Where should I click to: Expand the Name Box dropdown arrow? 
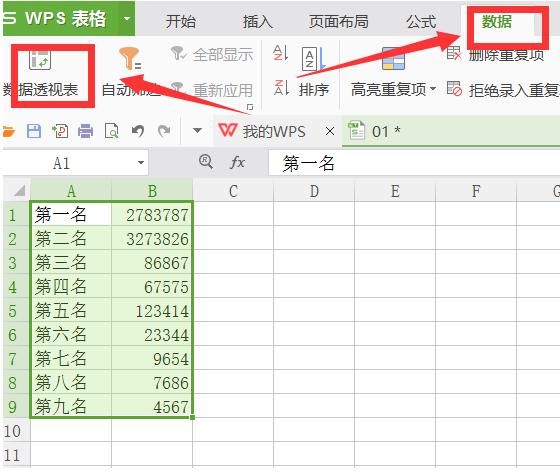[141, 163]
